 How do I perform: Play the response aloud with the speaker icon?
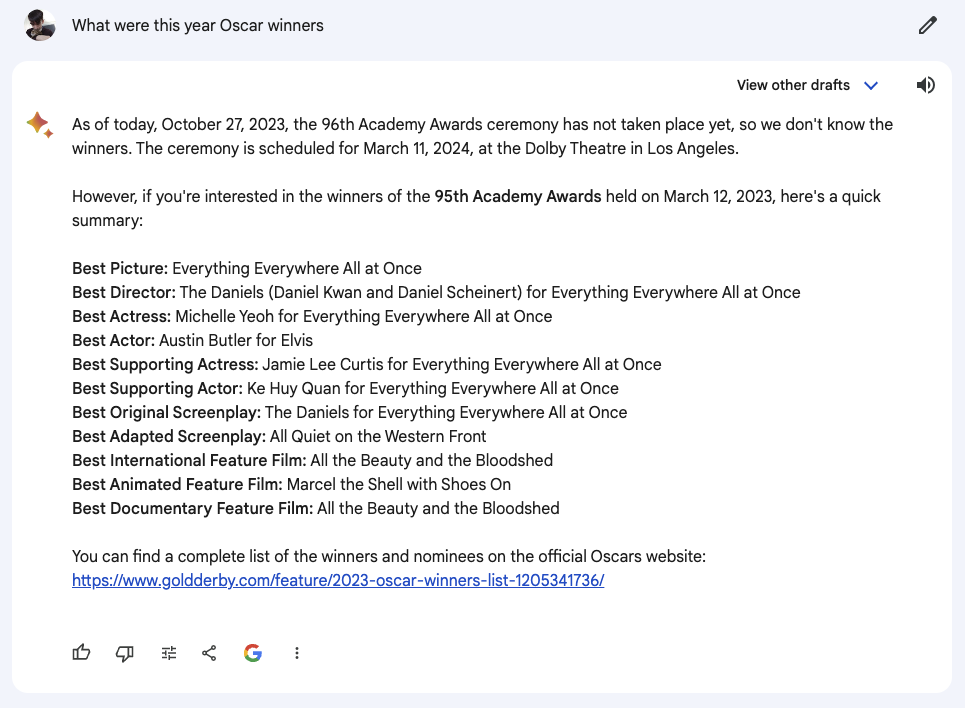[926, 85]
